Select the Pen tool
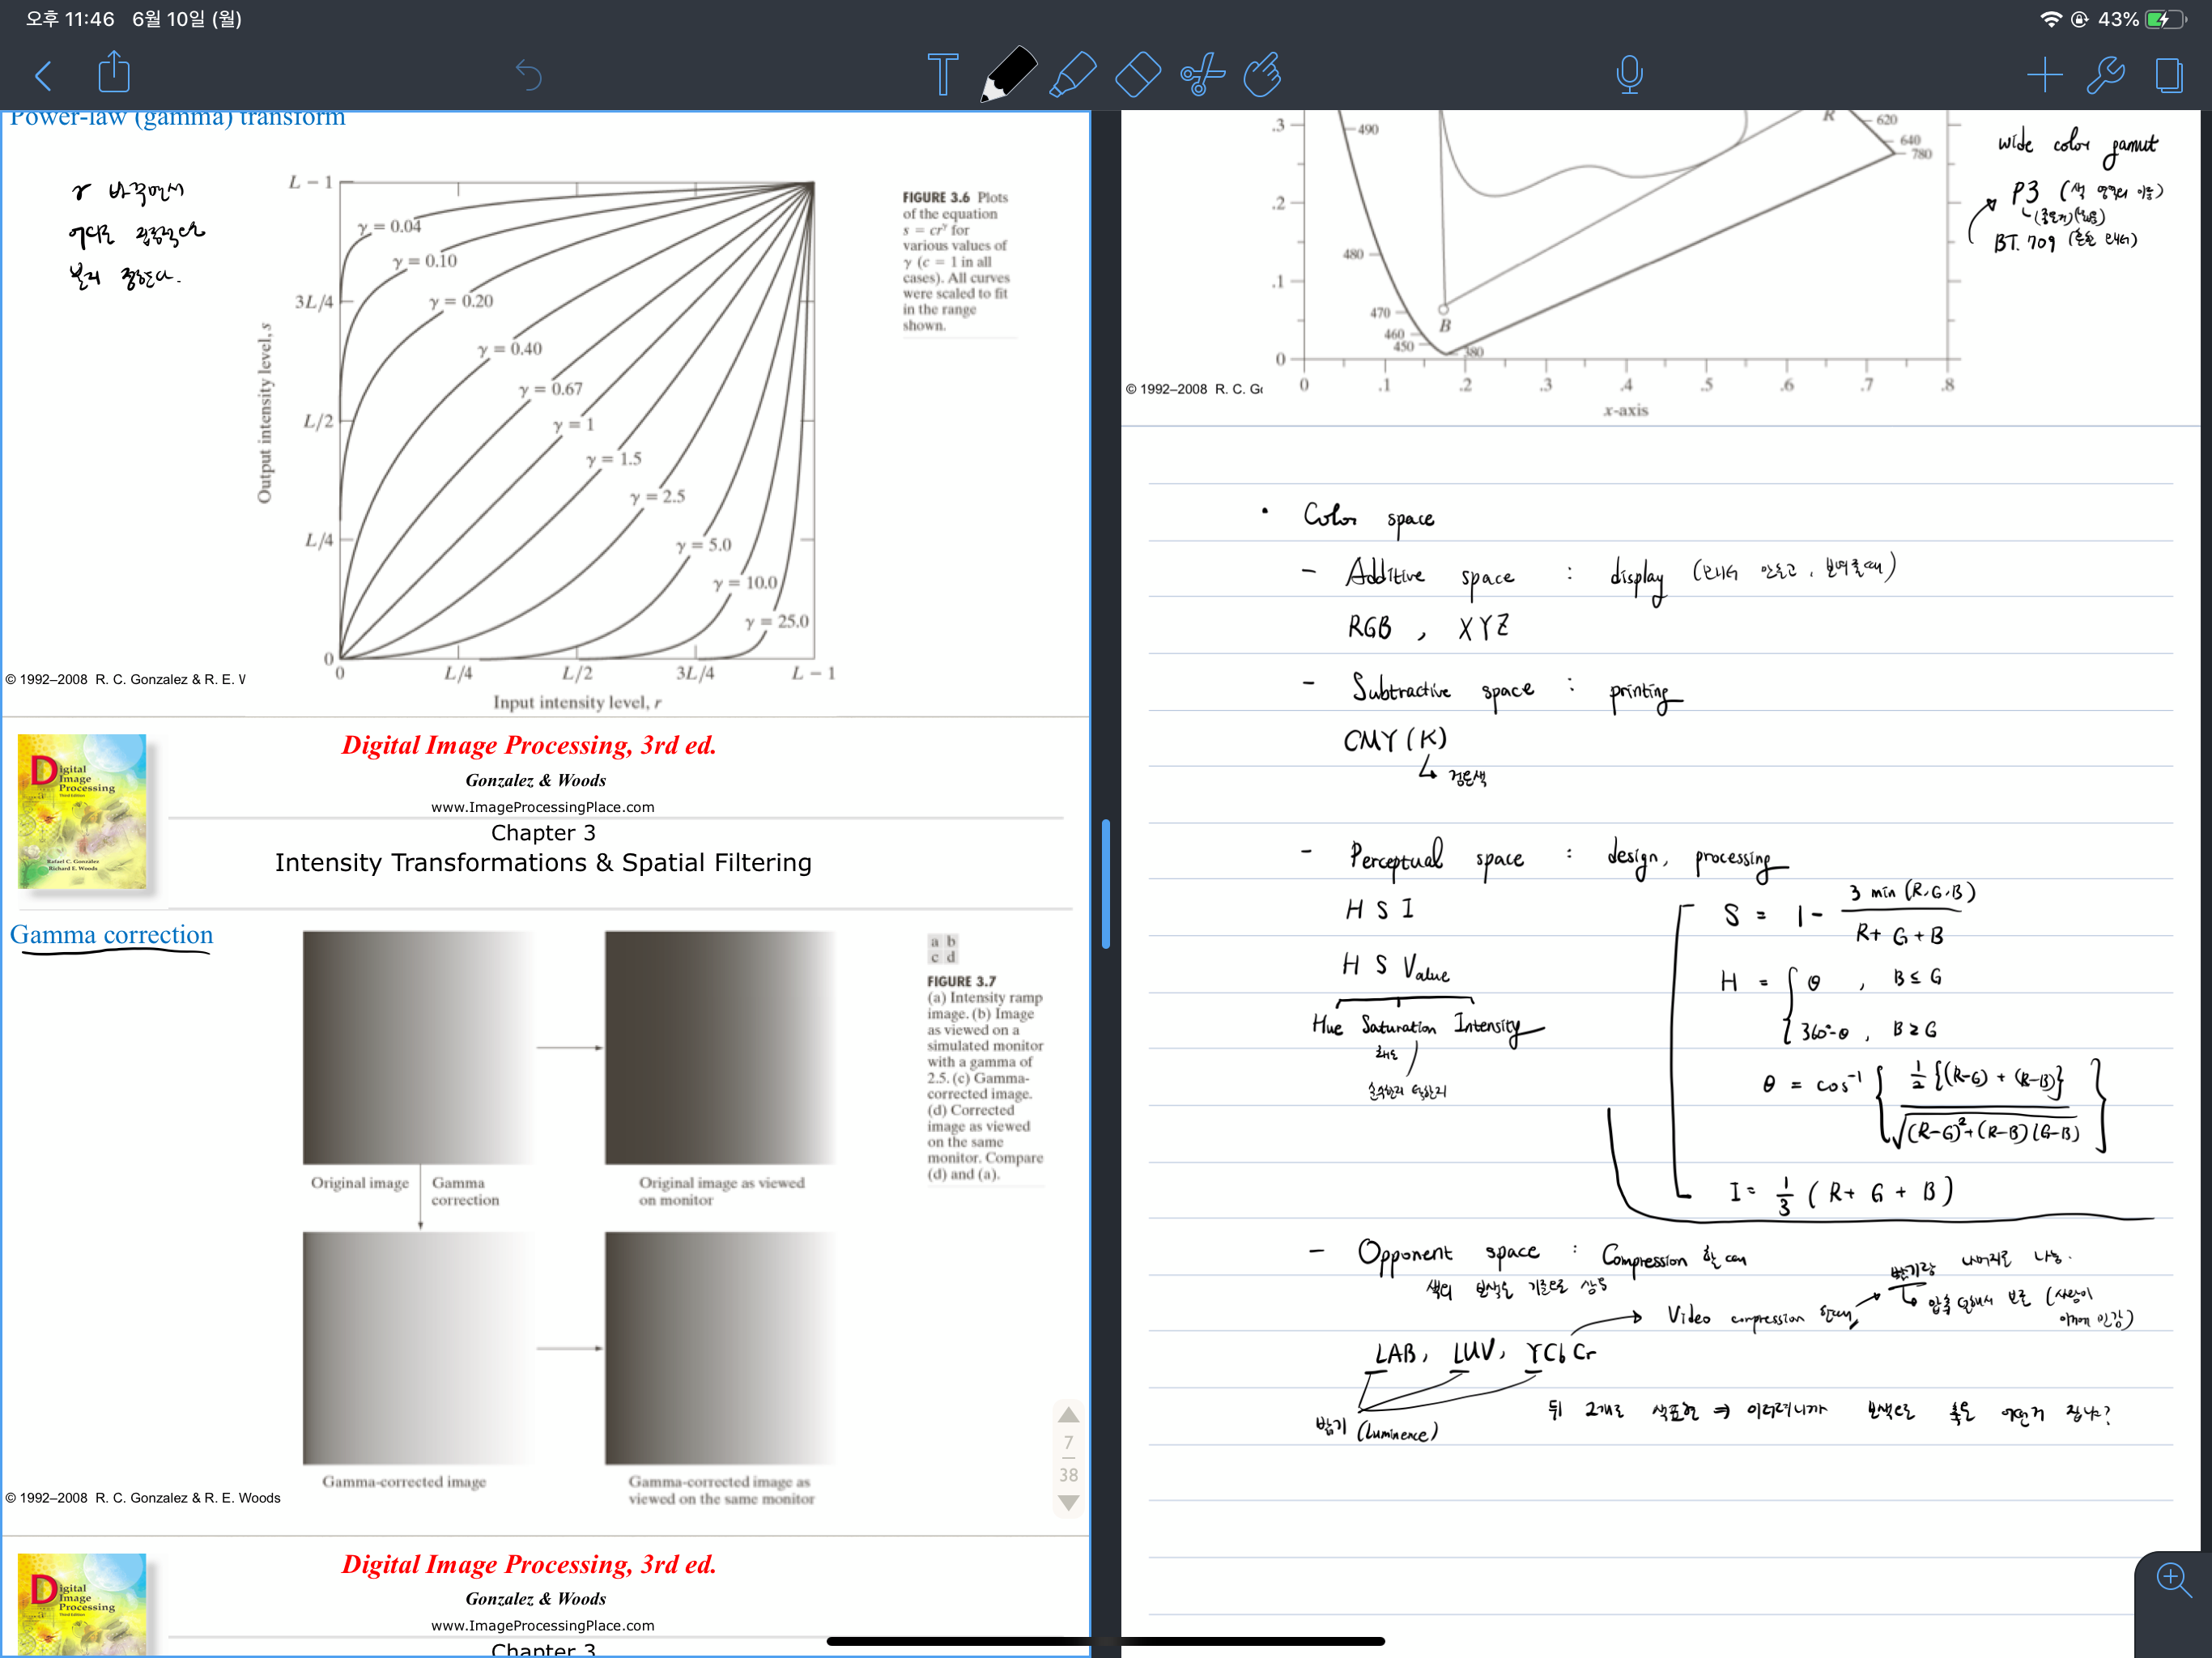This screenshot has width=2212, height=1658. coord(1007,75)
